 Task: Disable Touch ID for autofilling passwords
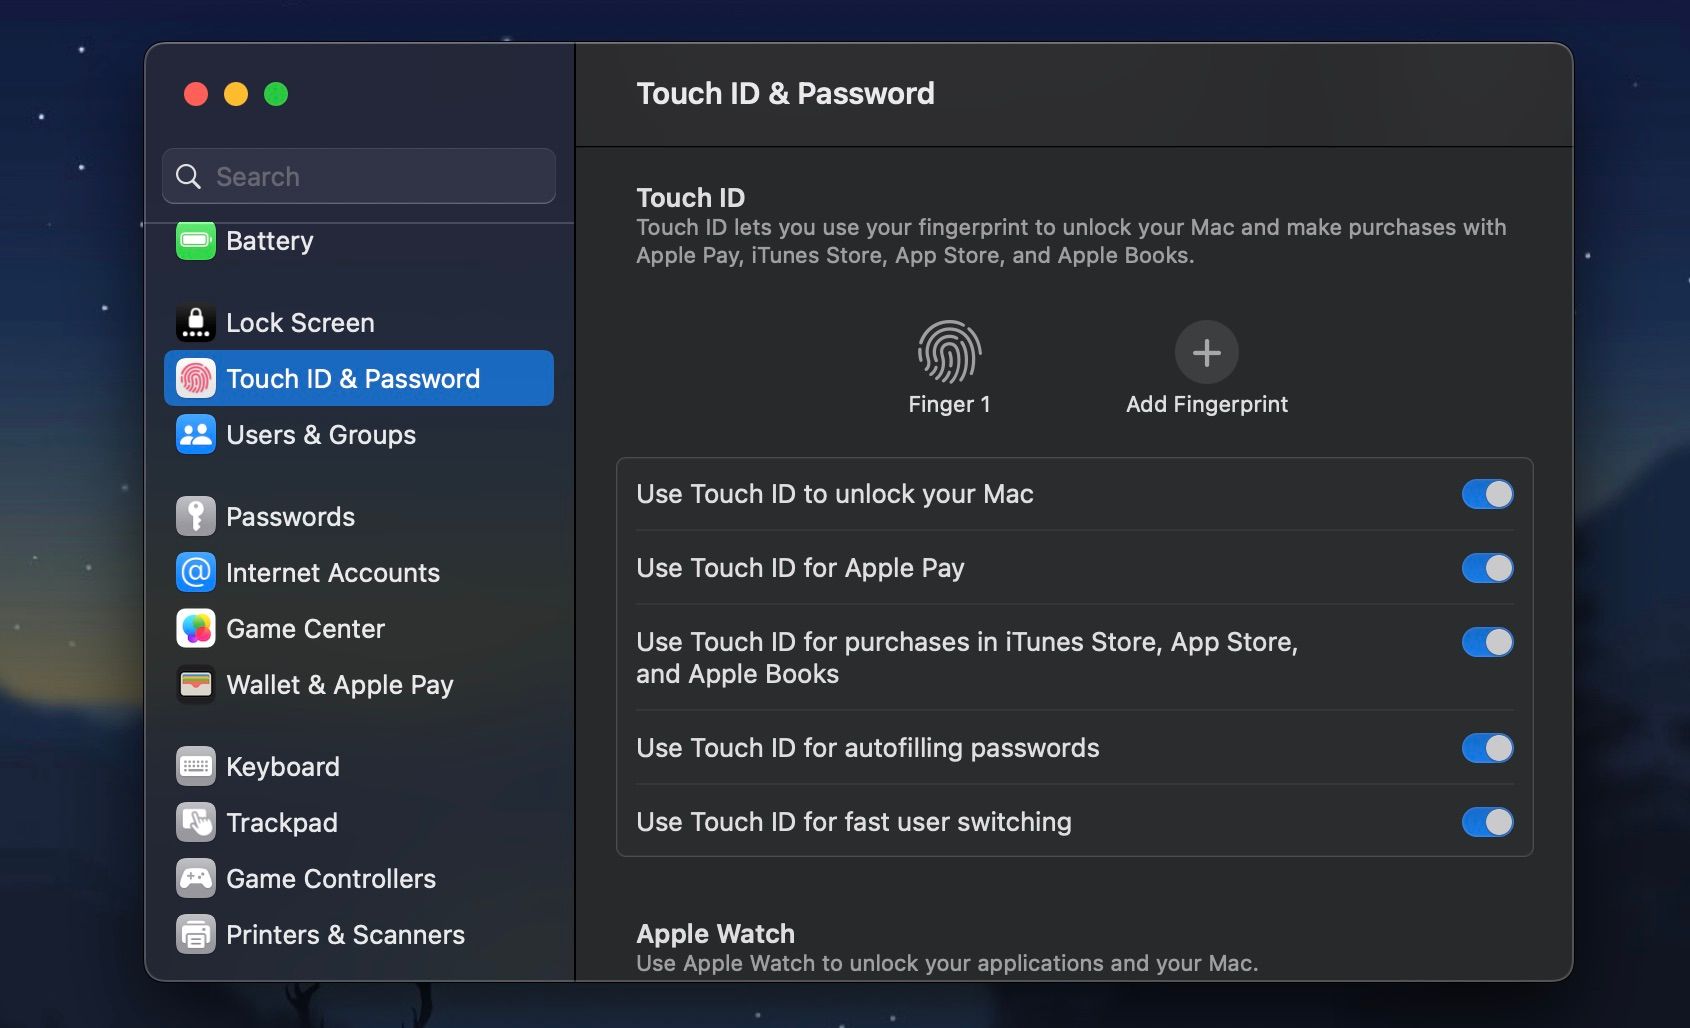pyautogui.click(x=1487, y=747)
